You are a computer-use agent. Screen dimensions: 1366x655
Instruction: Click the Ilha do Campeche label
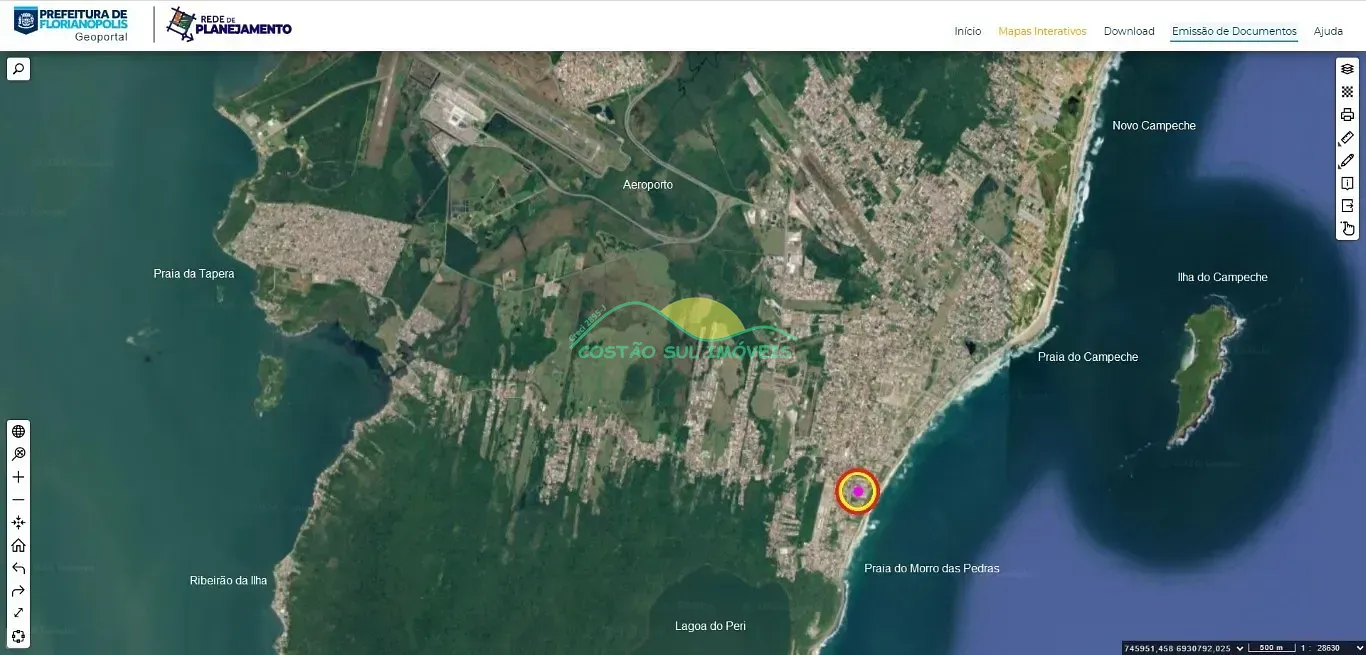point(1222,277)
